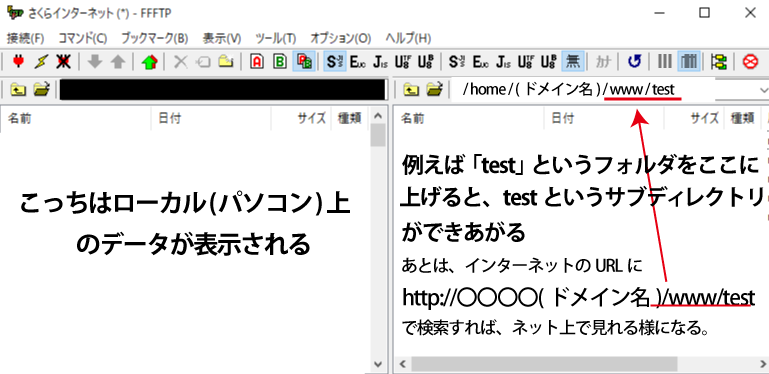Sort remote pane by 日付 column

[604, 119]
